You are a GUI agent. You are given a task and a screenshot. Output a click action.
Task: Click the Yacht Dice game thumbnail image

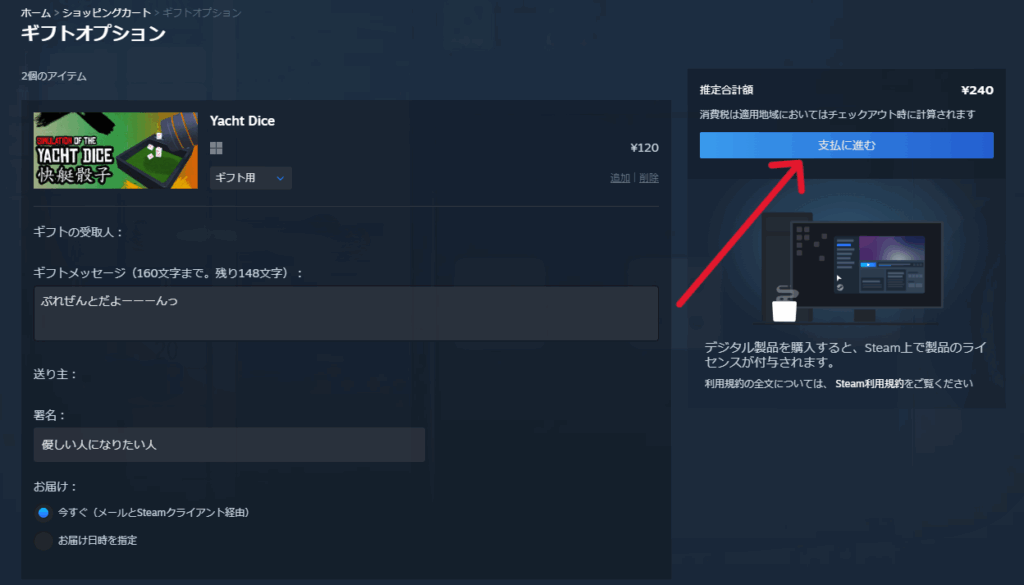pos(114,150)
